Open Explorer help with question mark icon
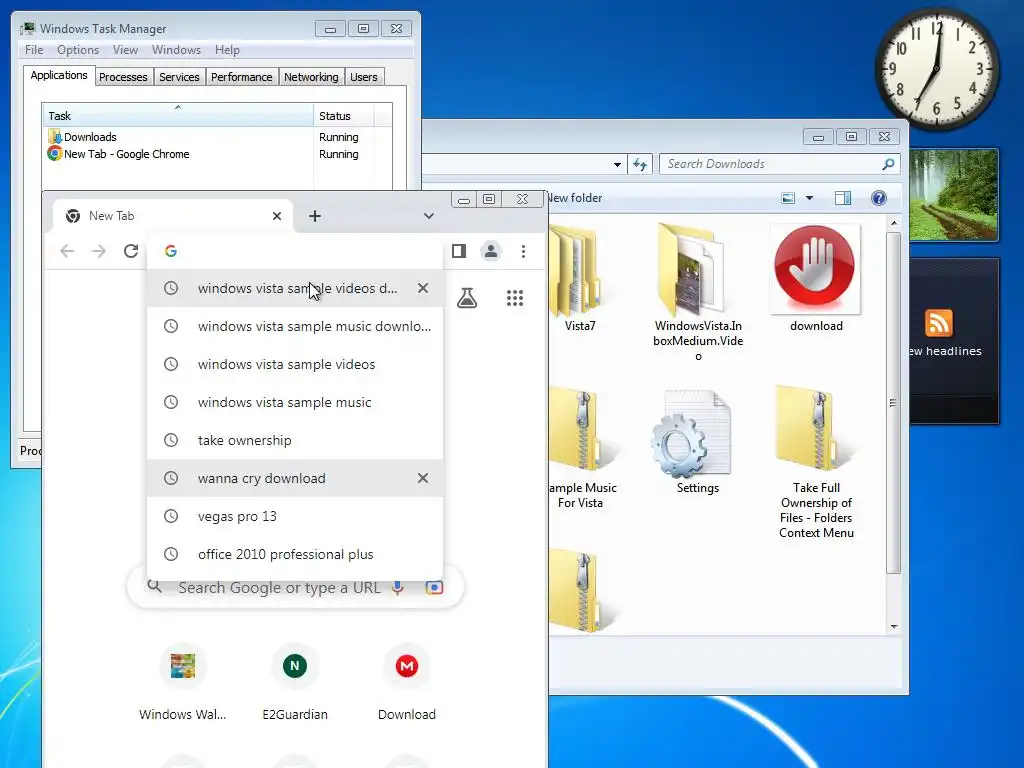 coord(879,198)
